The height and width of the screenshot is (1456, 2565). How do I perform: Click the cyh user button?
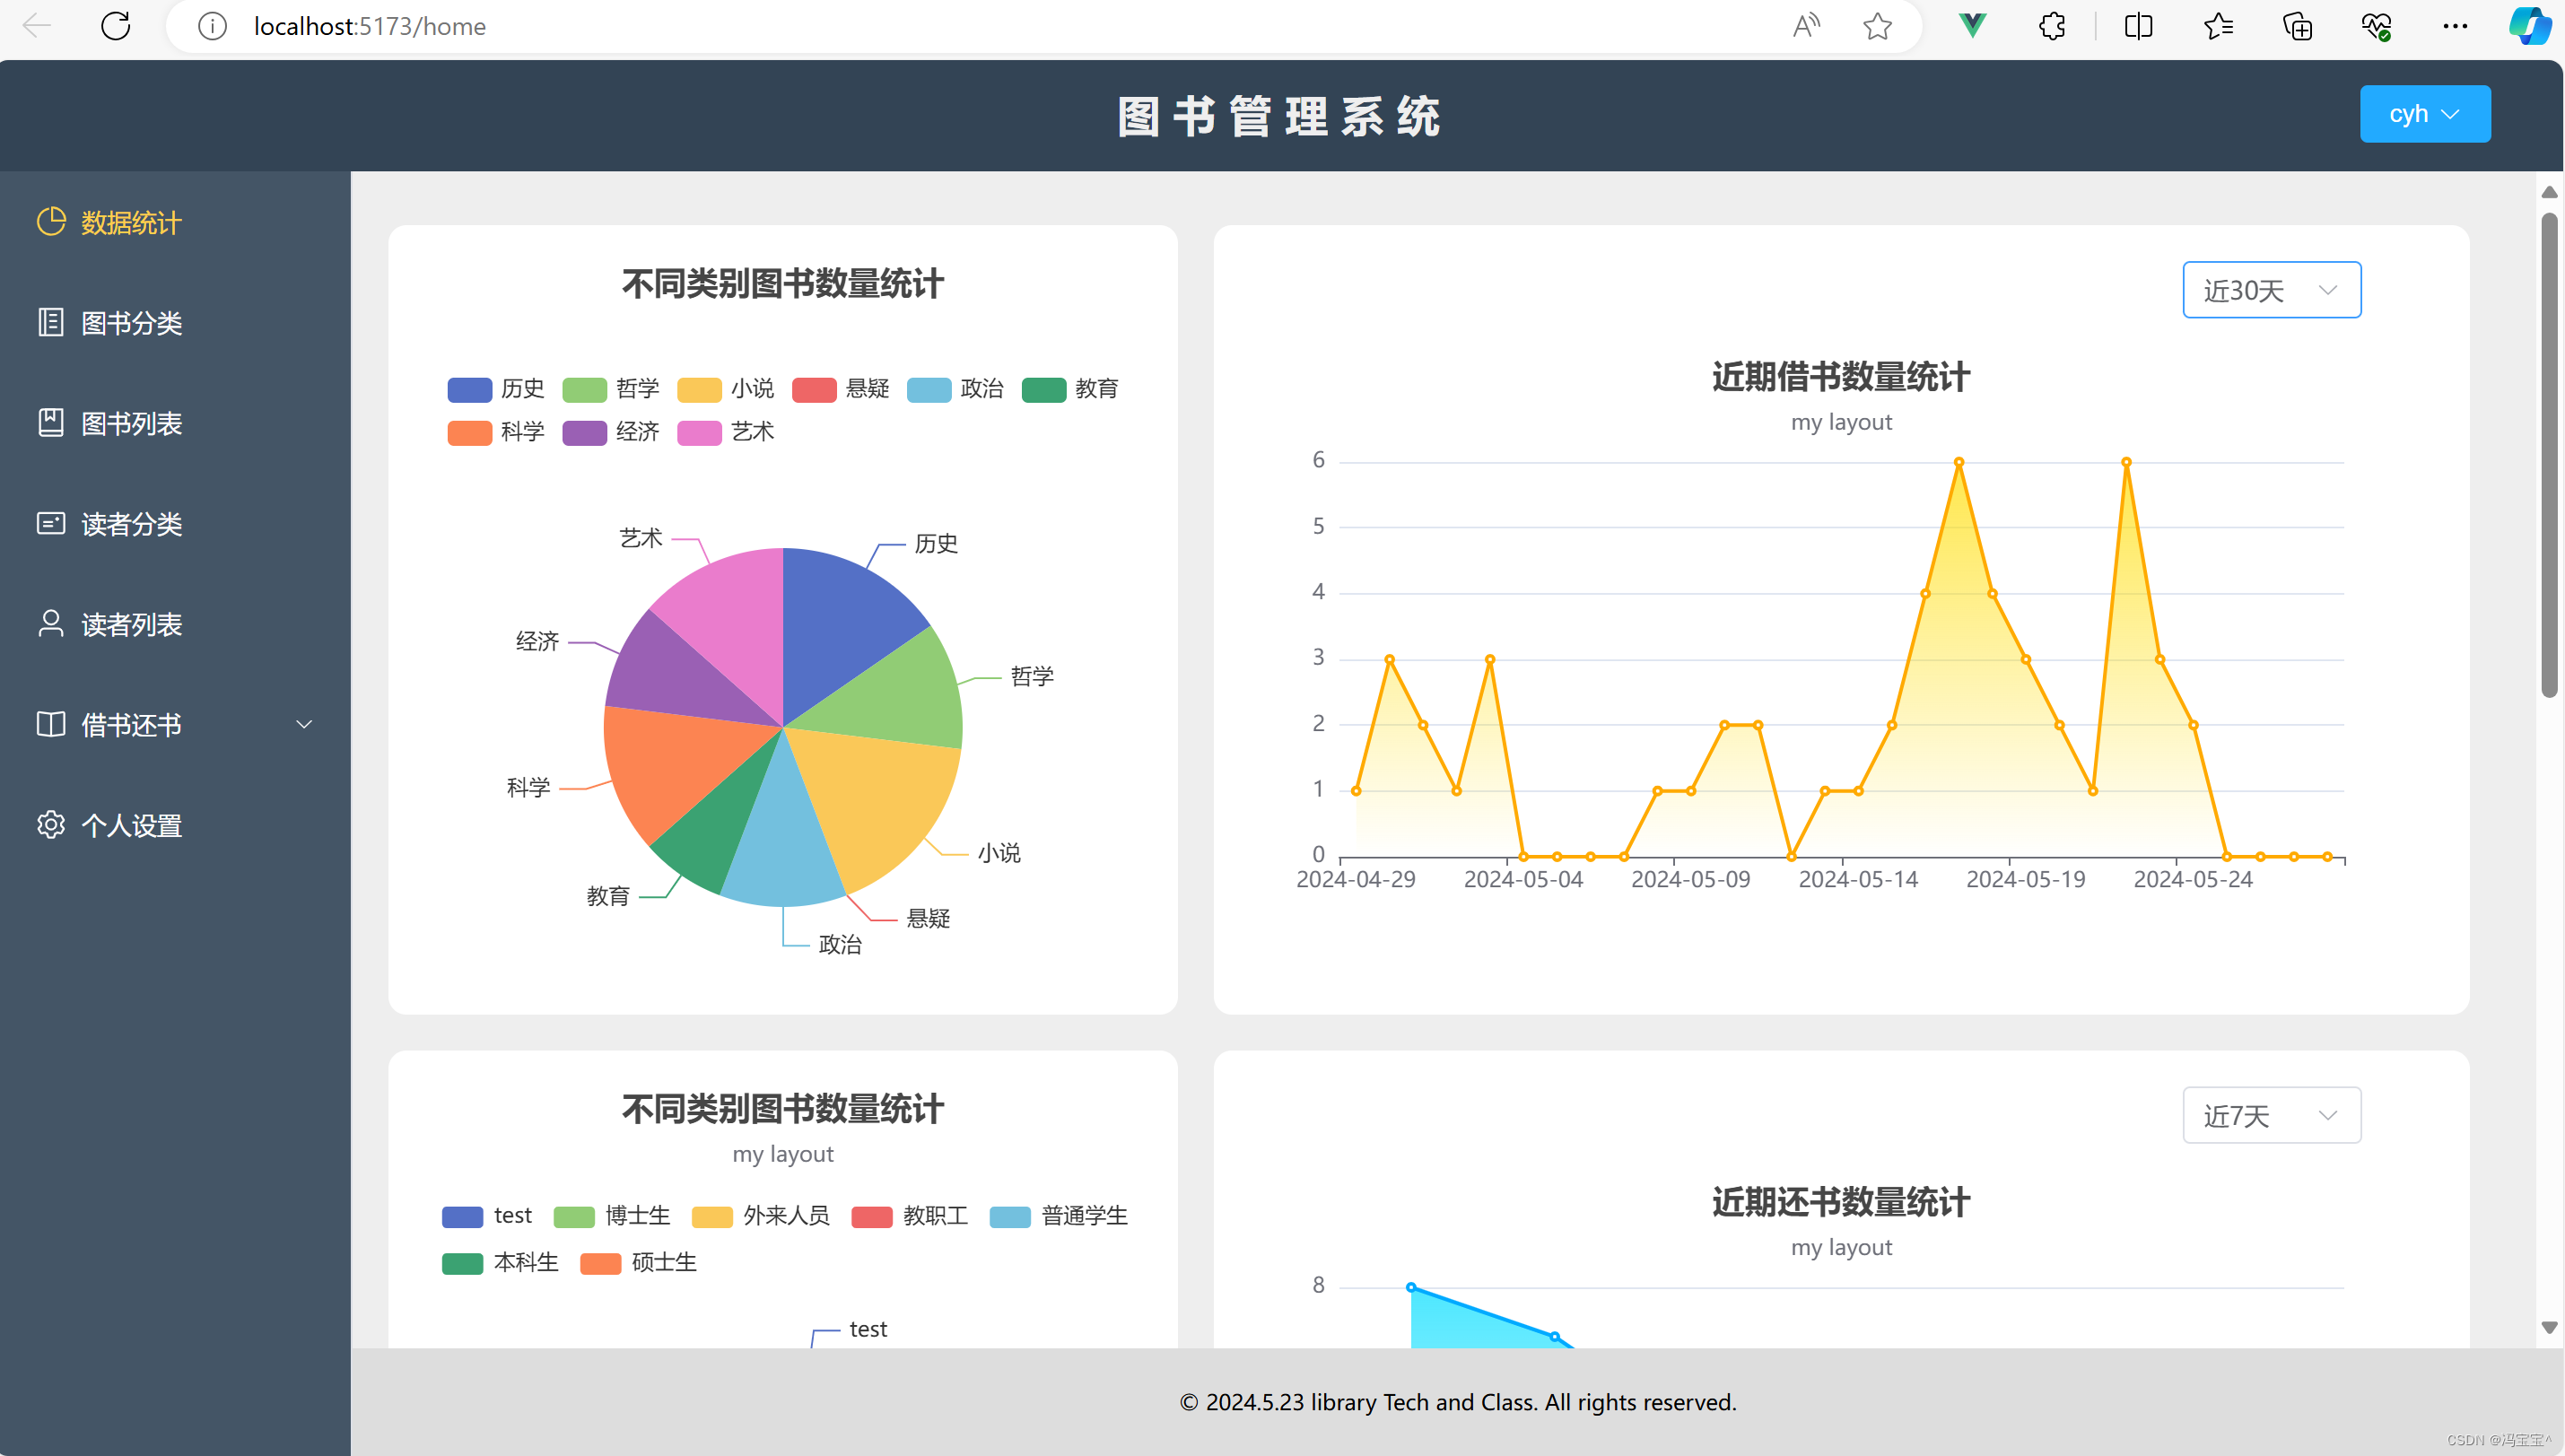[2424, 114]
